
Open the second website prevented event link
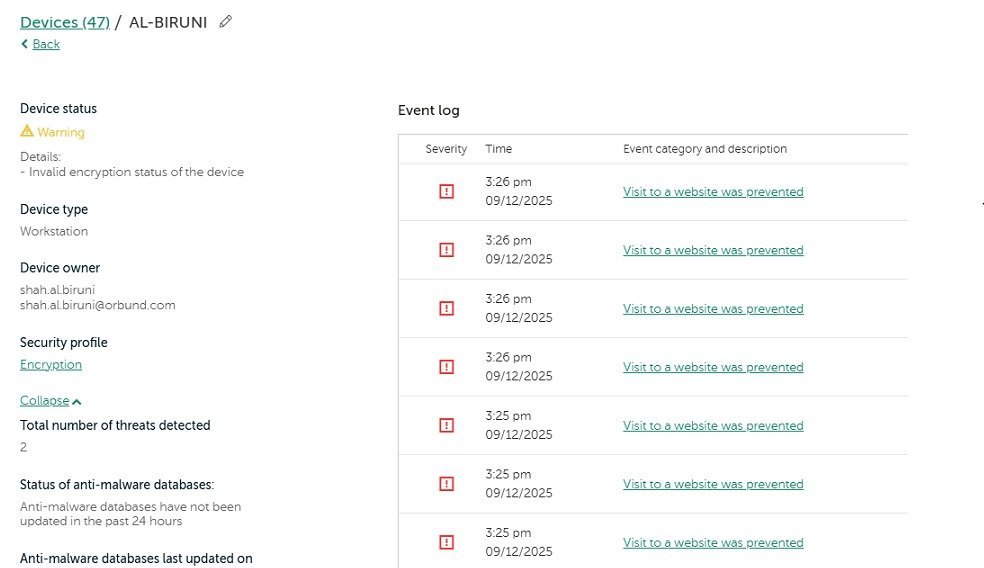[713, 250]
